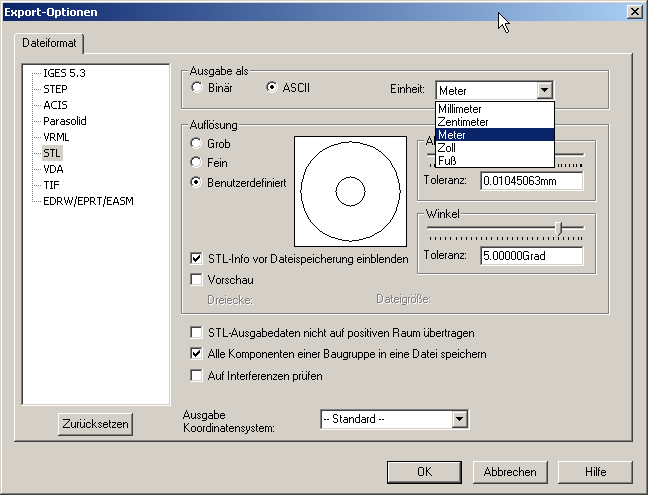The image size is (648, 495).
Task: Switch to the Dateiformat tab
Action: (48, 44)
